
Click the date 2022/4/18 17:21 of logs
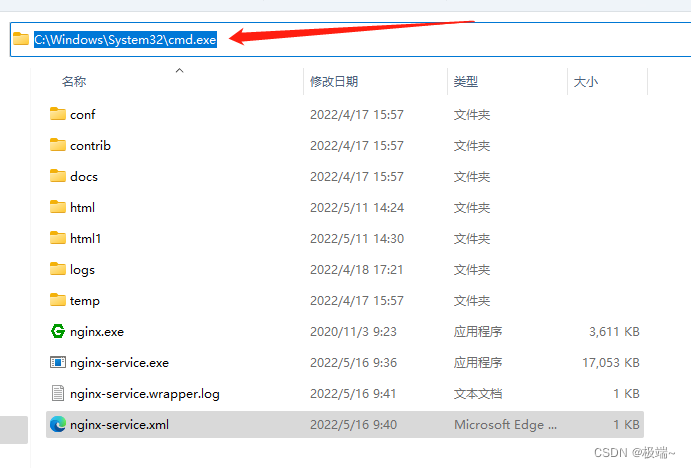[x=357, y=270]
